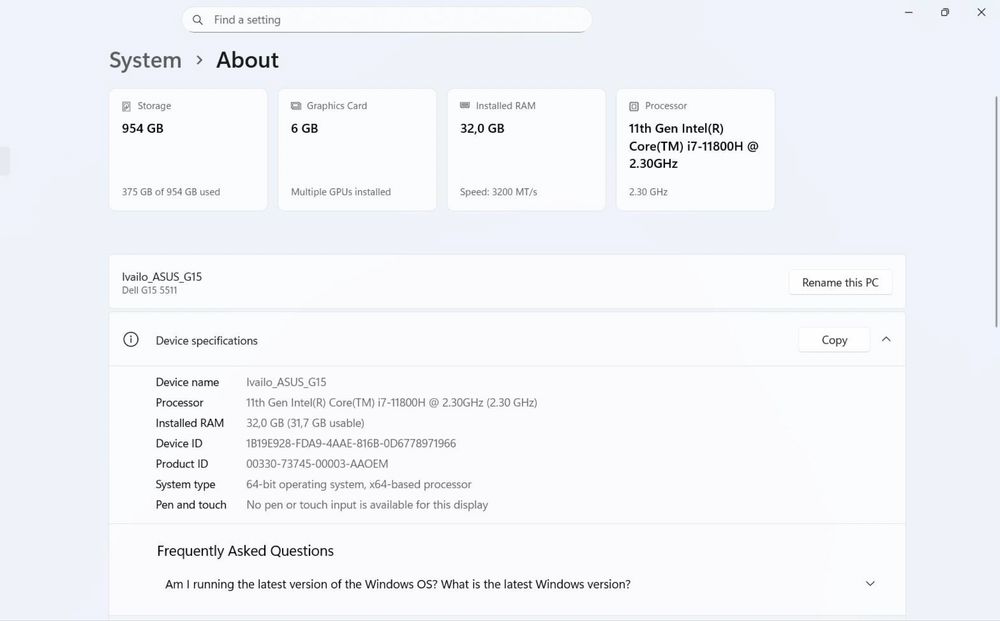This screenshot has height=621, width=1000.
Task: Open the 32,0 GB Installed RAM card
Action: point(526,150)
